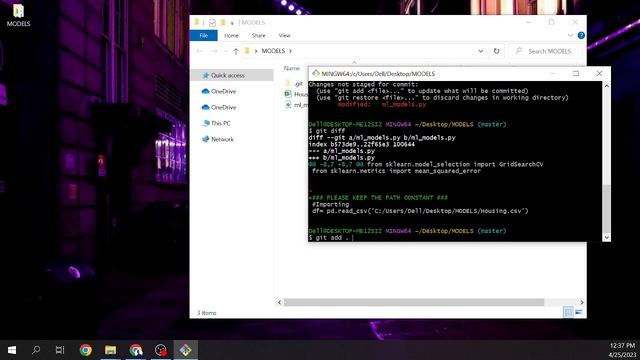Click the taskbar clock and date
The height and width of the screenshot is (360, 640).
point(622,350)
